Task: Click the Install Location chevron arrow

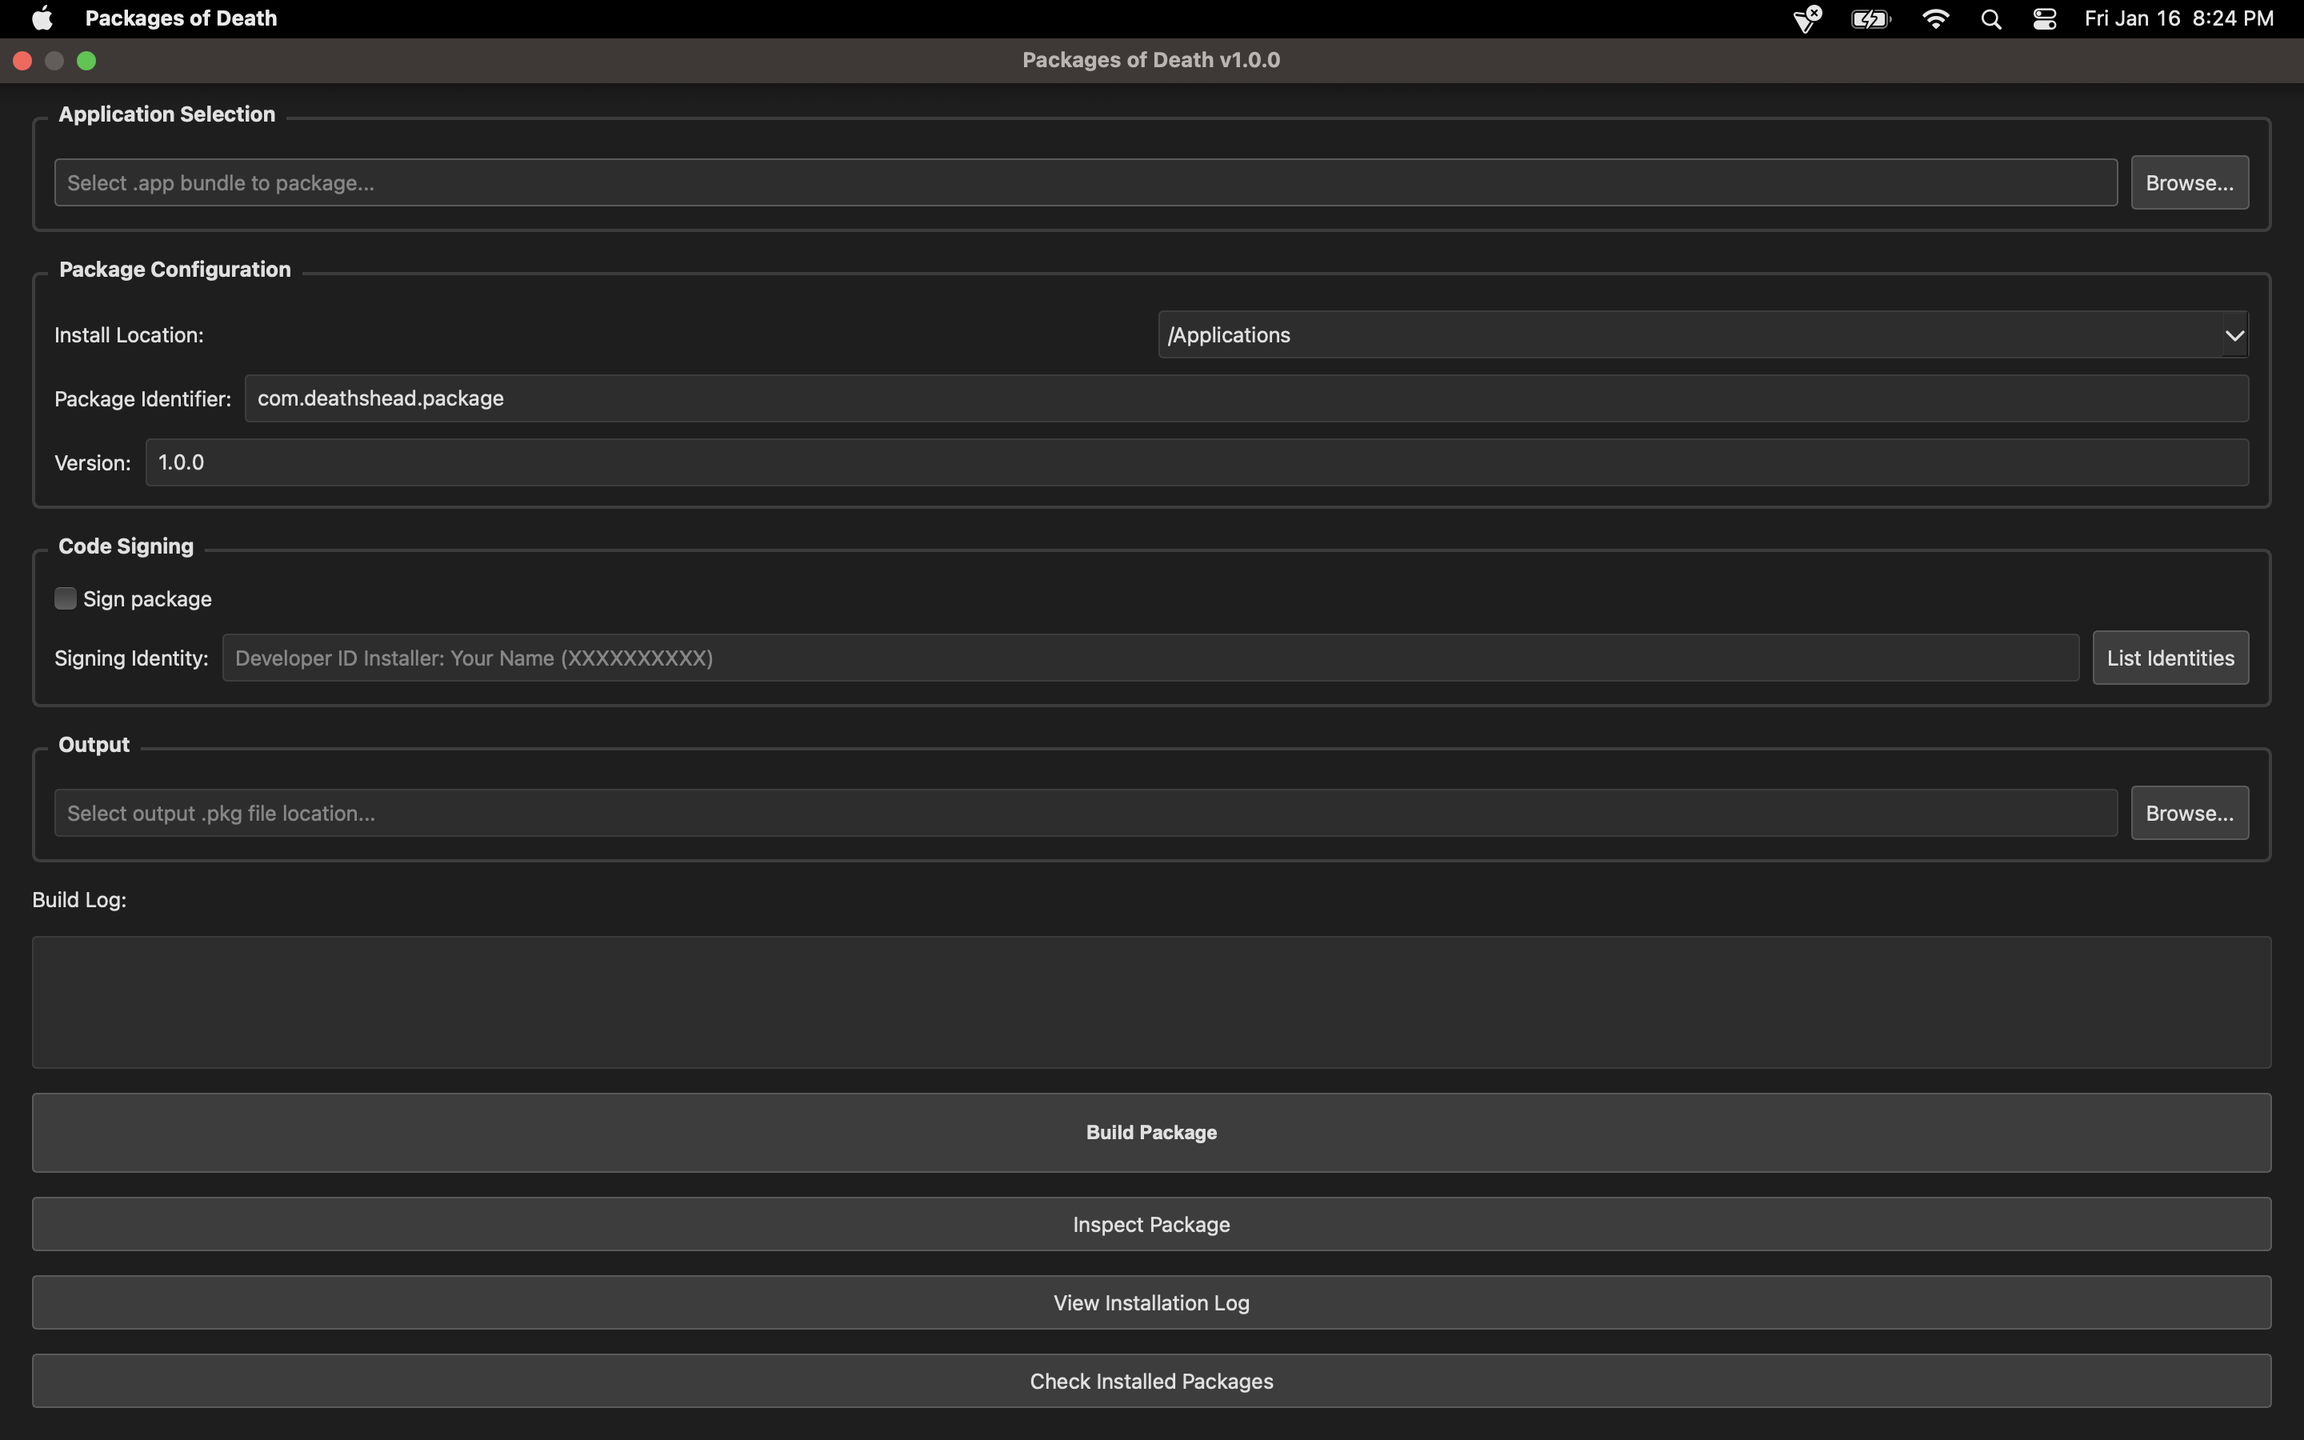Action: pos(2234,335)
